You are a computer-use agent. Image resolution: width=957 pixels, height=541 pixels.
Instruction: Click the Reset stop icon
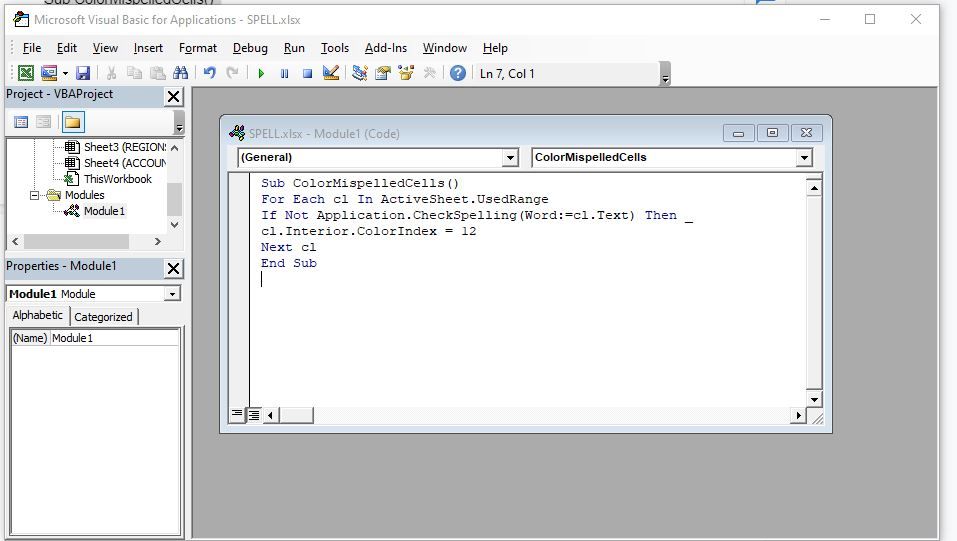[308, 74]
